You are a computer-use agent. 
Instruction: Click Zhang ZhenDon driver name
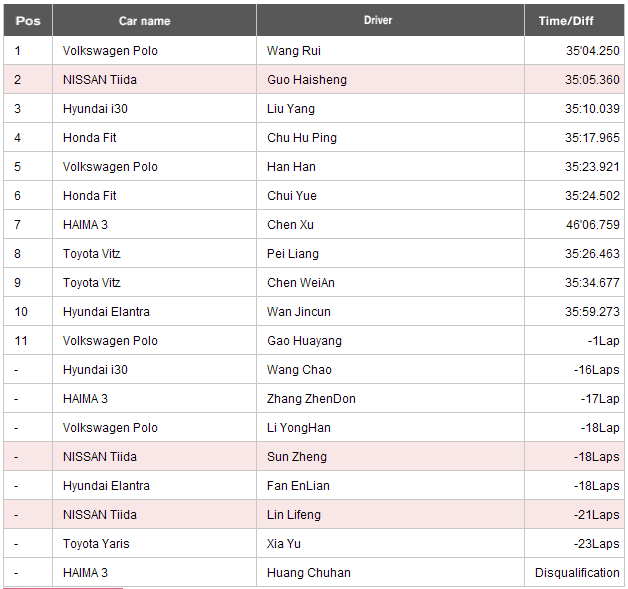coord(311,398)
